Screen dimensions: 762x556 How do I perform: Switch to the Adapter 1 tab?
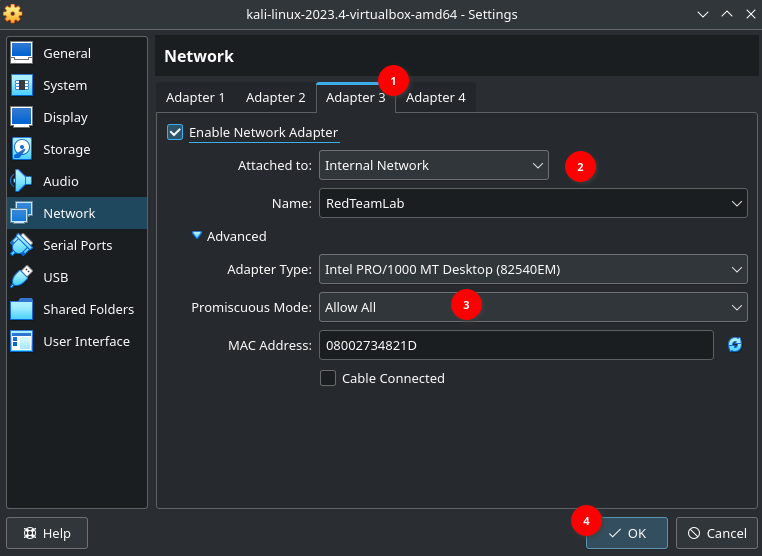click(195, 98)
